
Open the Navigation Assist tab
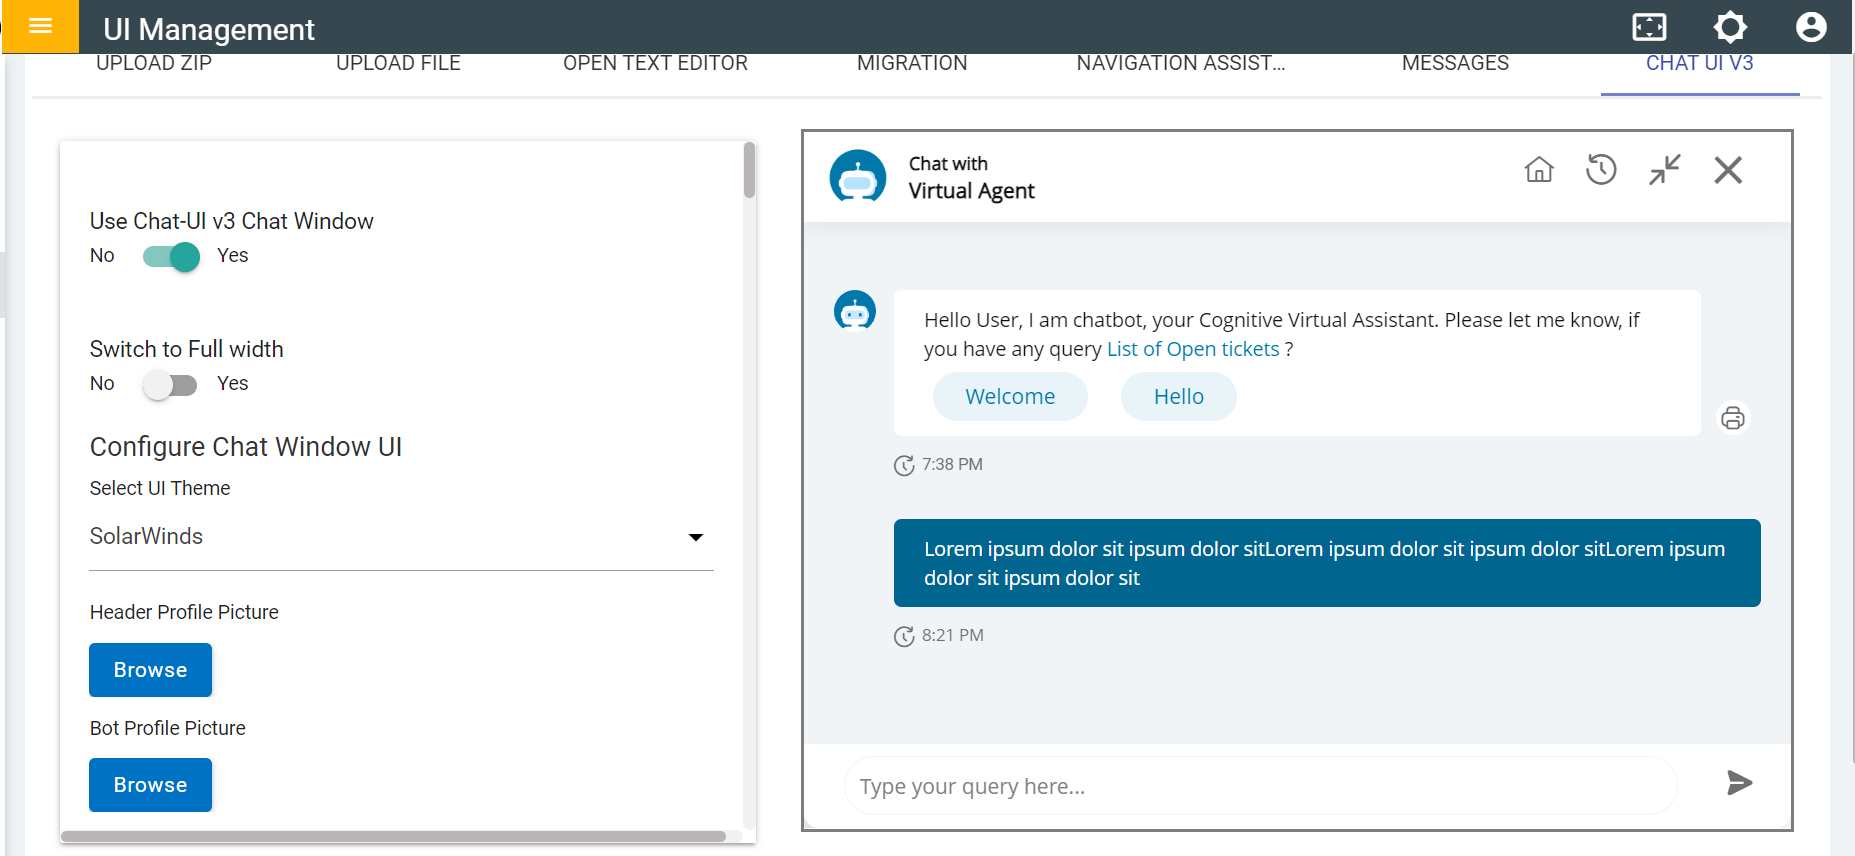point(1181,64)
